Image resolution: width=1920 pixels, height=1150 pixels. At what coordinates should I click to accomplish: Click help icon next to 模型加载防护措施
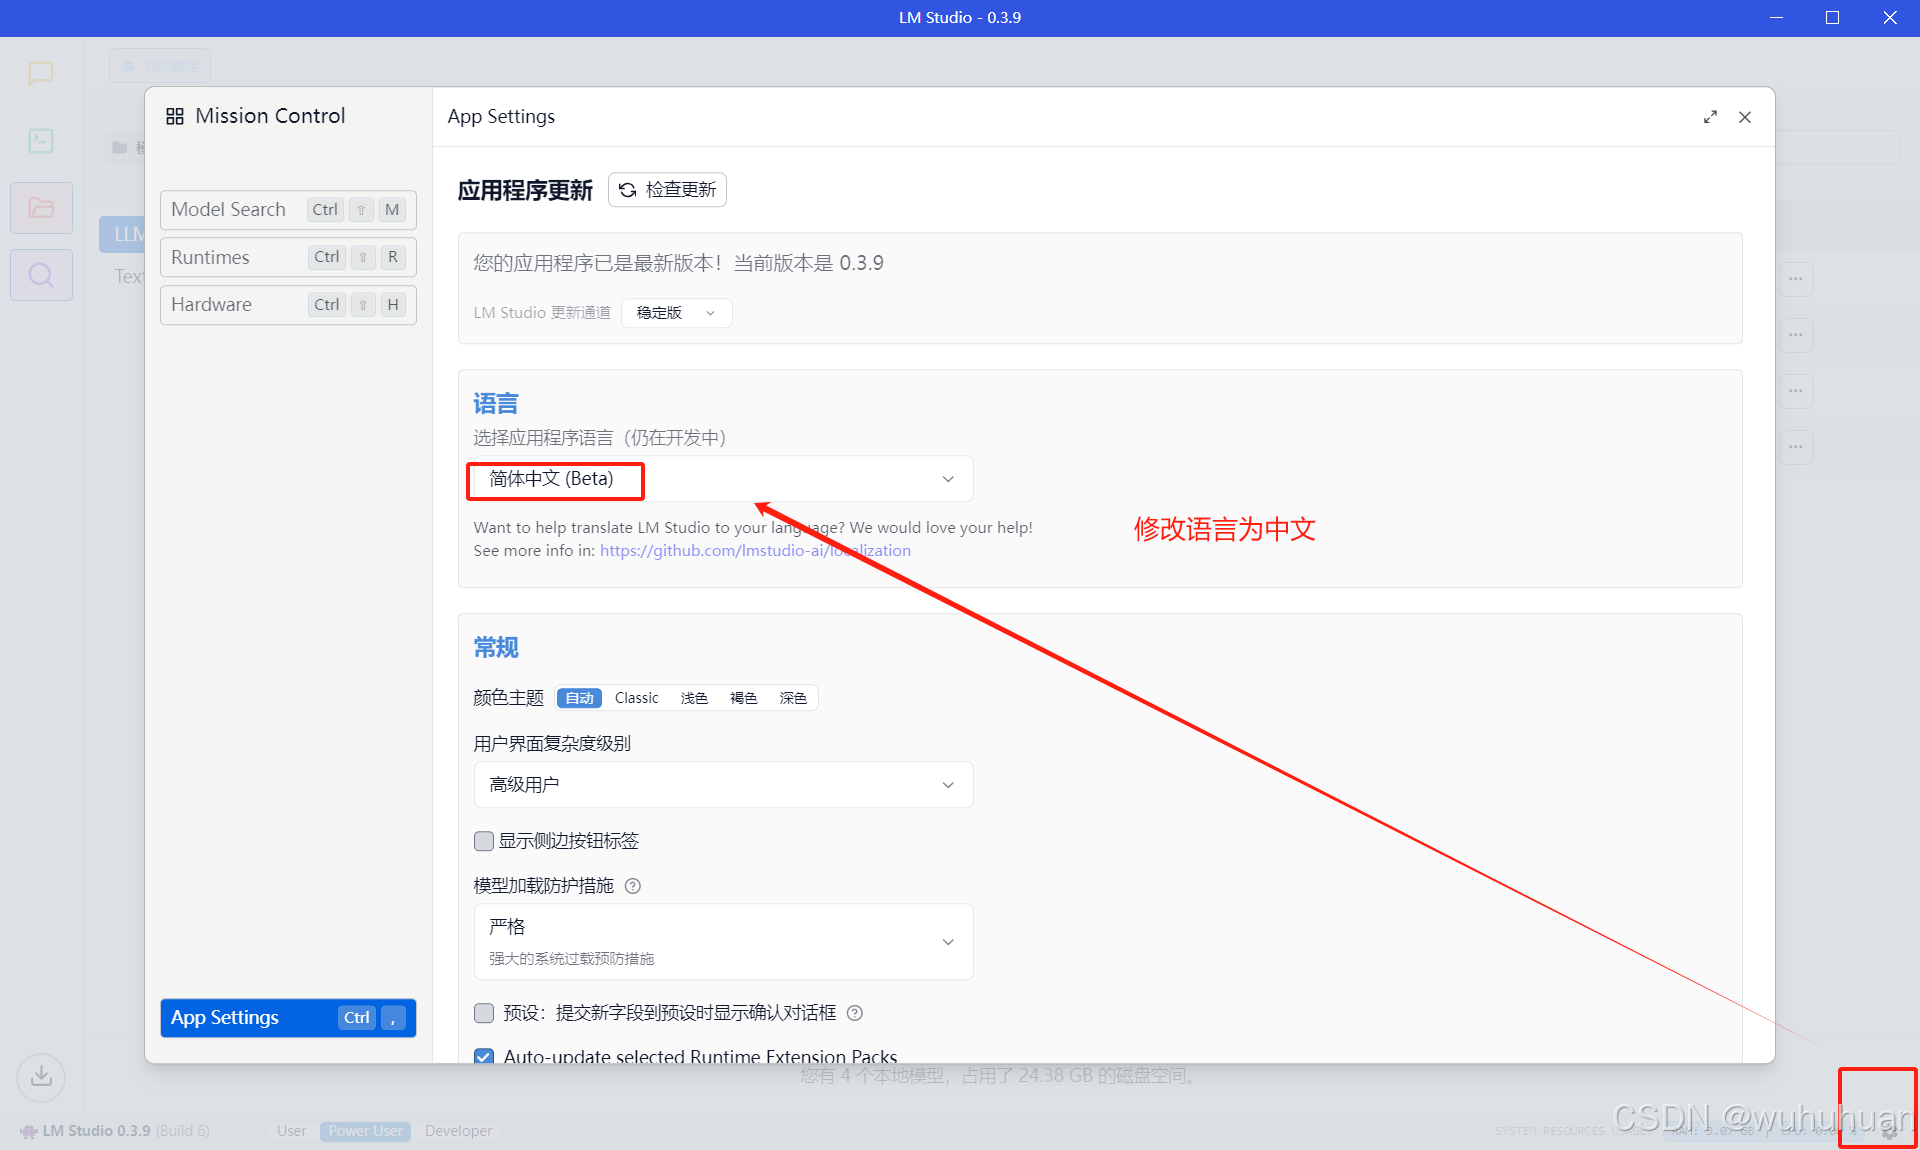point(633,886)
